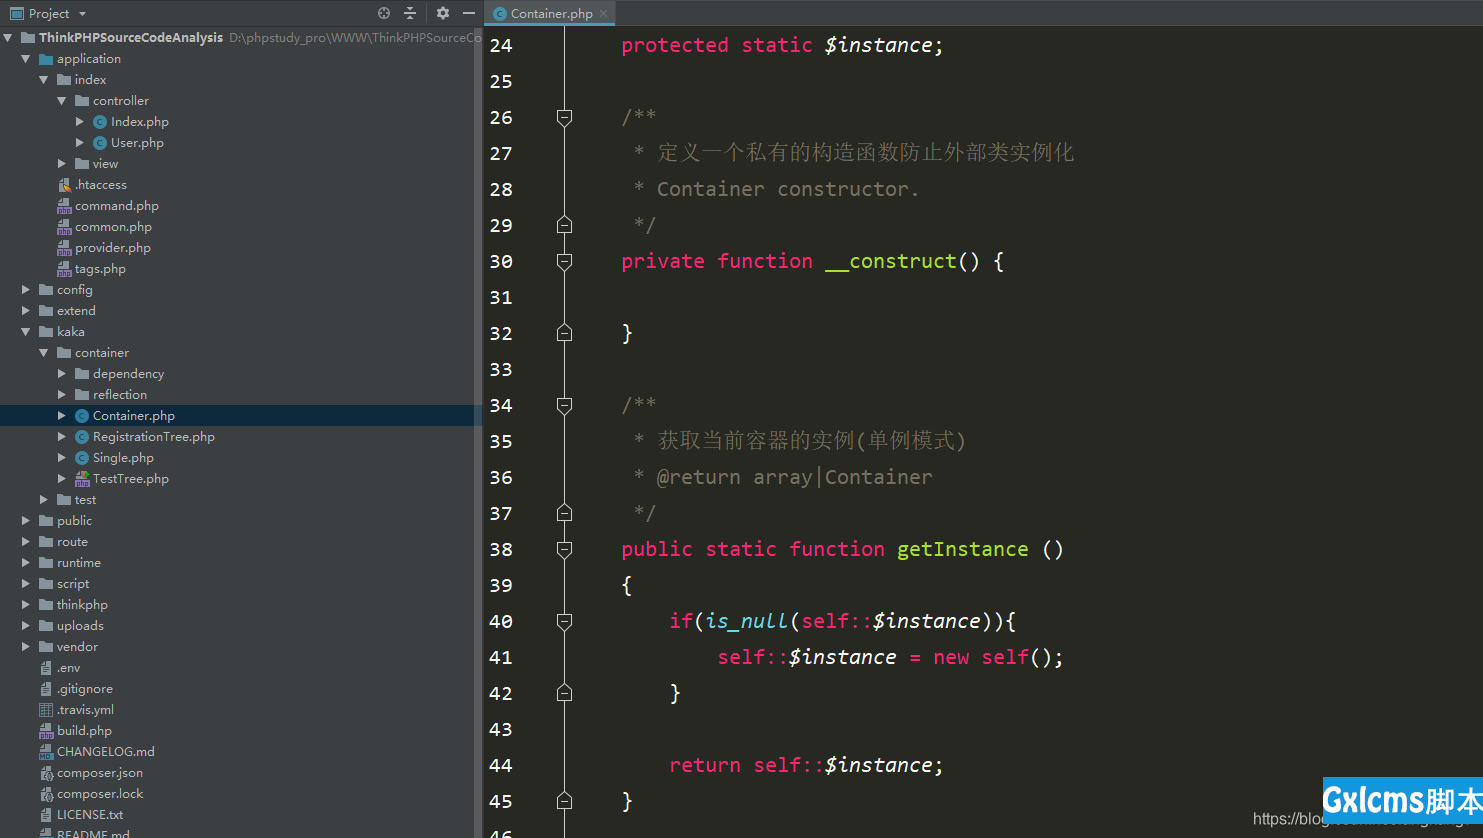Expand the User.php class node
1483x838 pixels.
tap(80, 143)
